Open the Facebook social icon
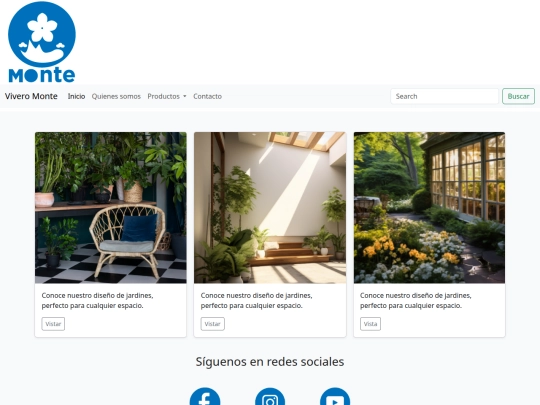The height and width of the screenshot is (405, 540). click(205, 398)
